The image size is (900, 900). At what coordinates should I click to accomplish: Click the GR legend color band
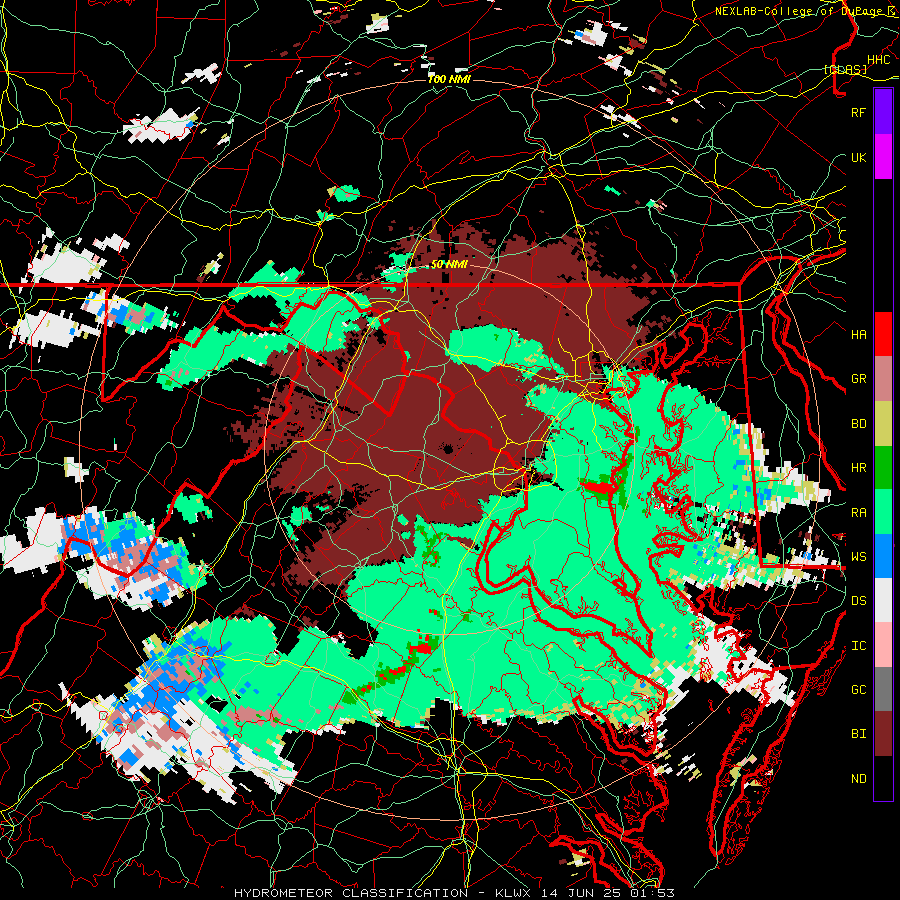(x=883, y=379)
